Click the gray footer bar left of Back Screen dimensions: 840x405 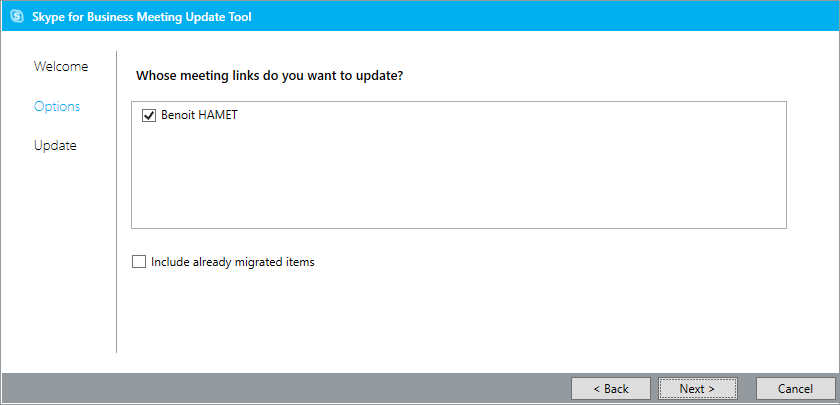(x=280, y=388)
